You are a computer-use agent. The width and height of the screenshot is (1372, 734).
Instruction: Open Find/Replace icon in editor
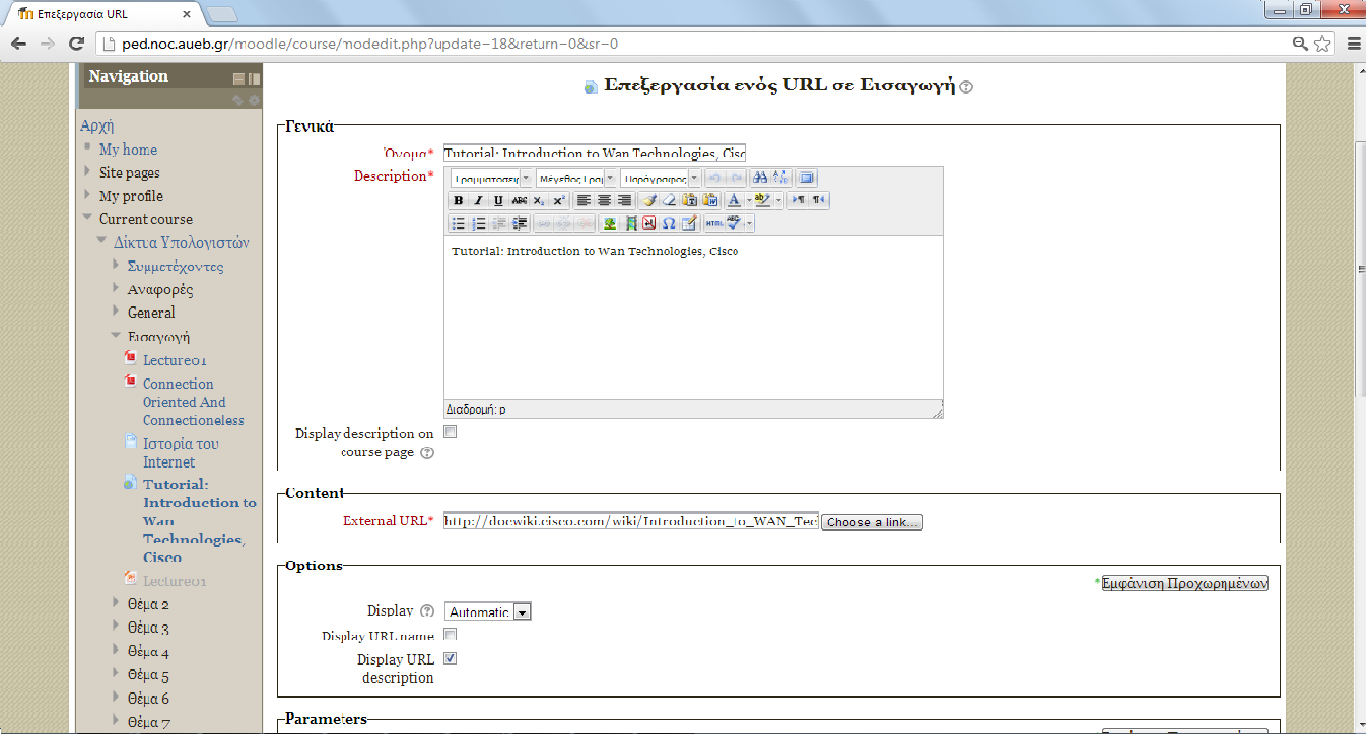point(780,178)
